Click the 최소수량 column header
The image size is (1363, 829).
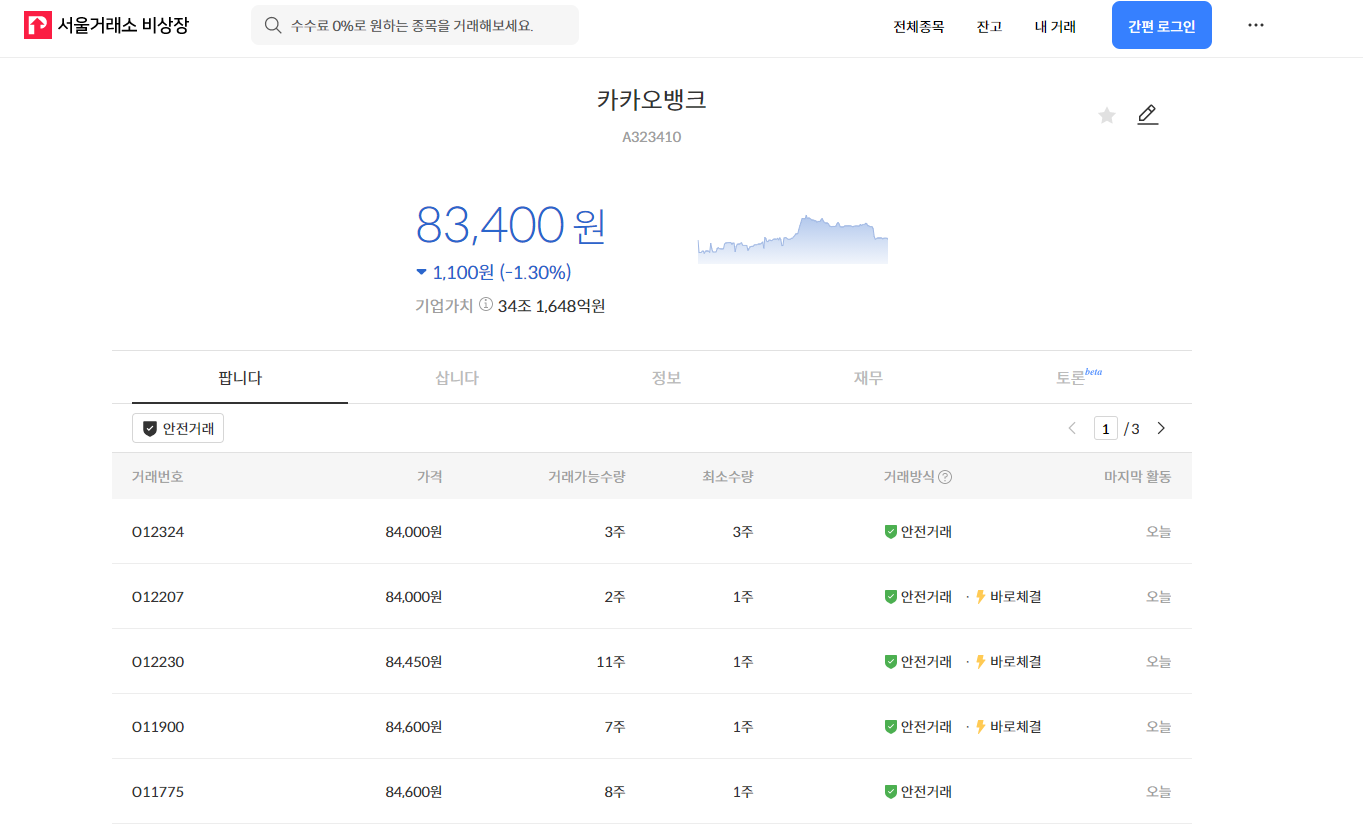coord(728,477)
